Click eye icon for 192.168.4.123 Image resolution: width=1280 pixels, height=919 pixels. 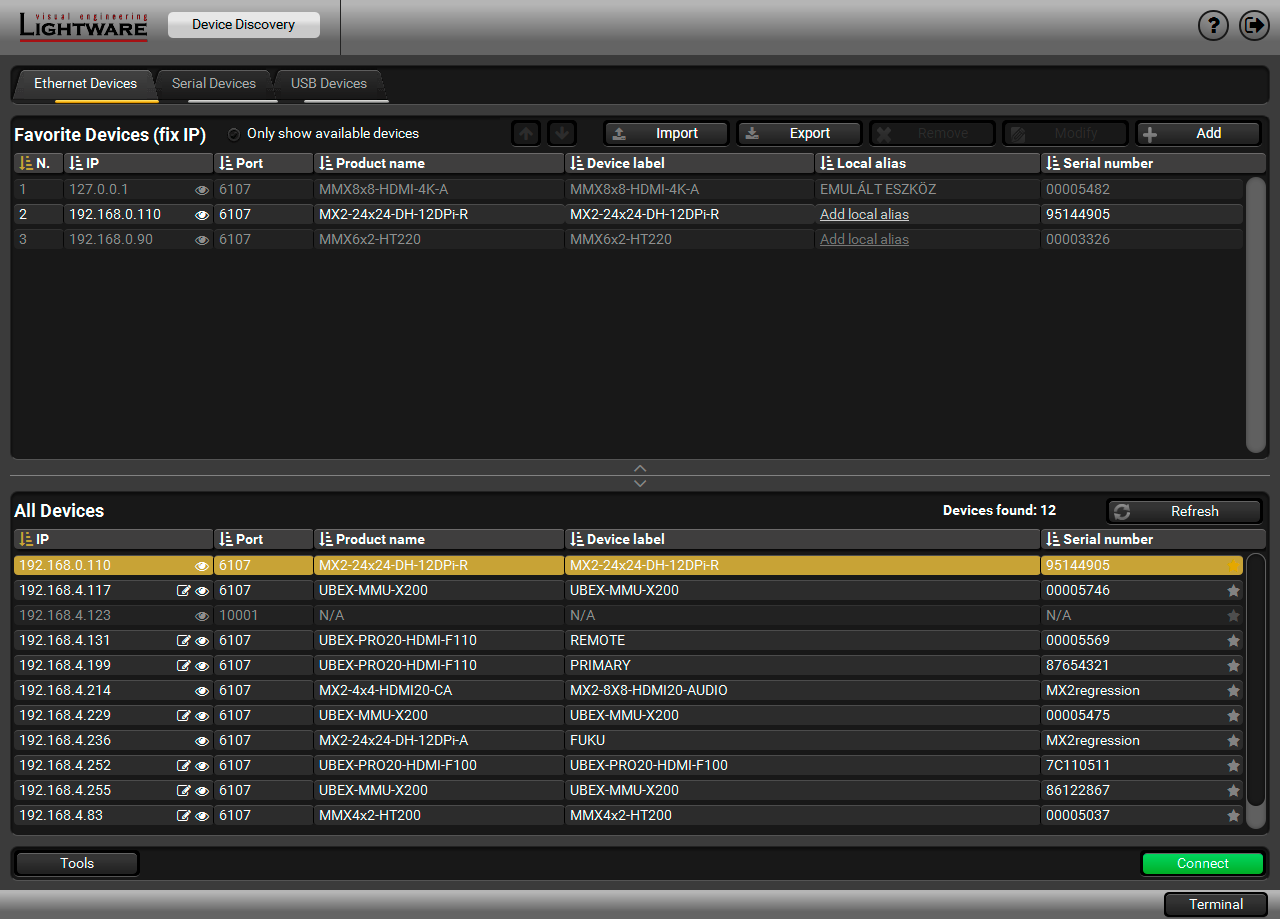[202, 616]
